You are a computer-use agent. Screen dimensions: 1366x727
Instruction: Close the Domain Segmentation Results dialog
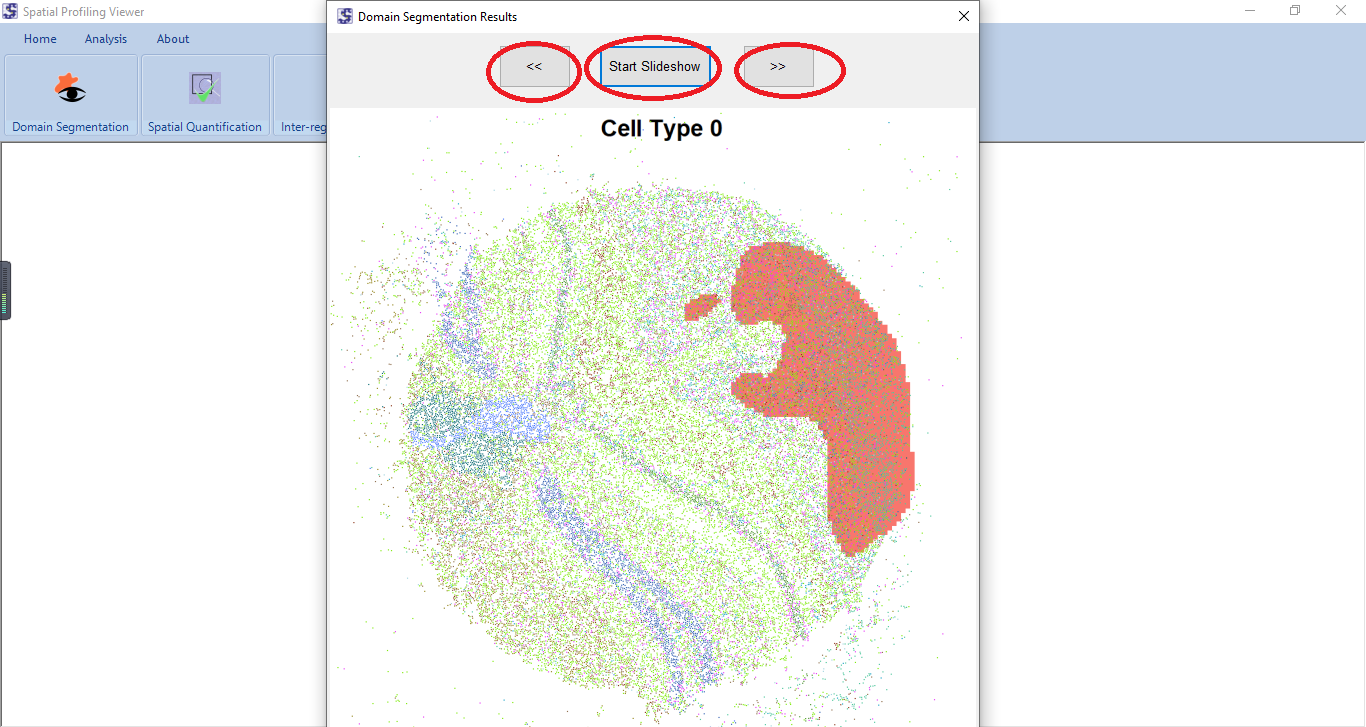coord(964,17)
